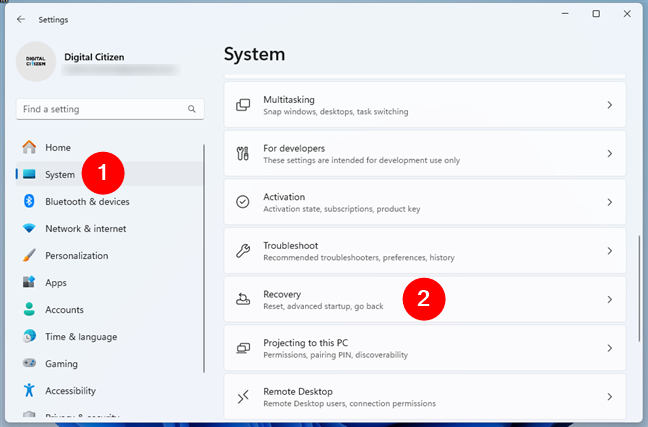This screenshot has width=648, height=427.
Task: Select Apps in the sidebar
Action: tap(56, 282)
